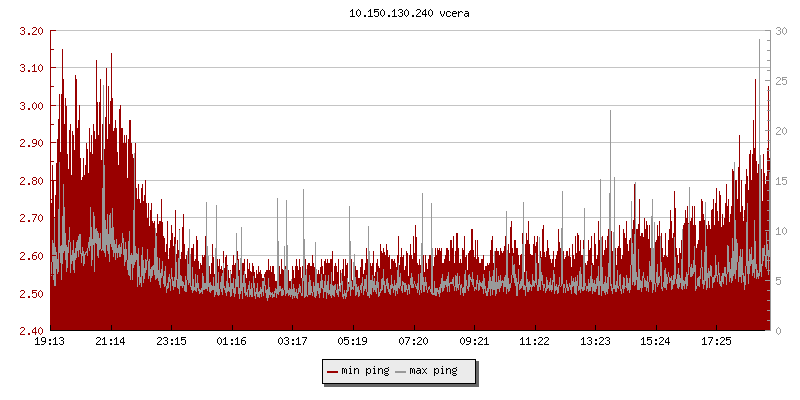800x400 pixels.
Task: Select the 'min ping' legend label
Action: click(366, 371)
